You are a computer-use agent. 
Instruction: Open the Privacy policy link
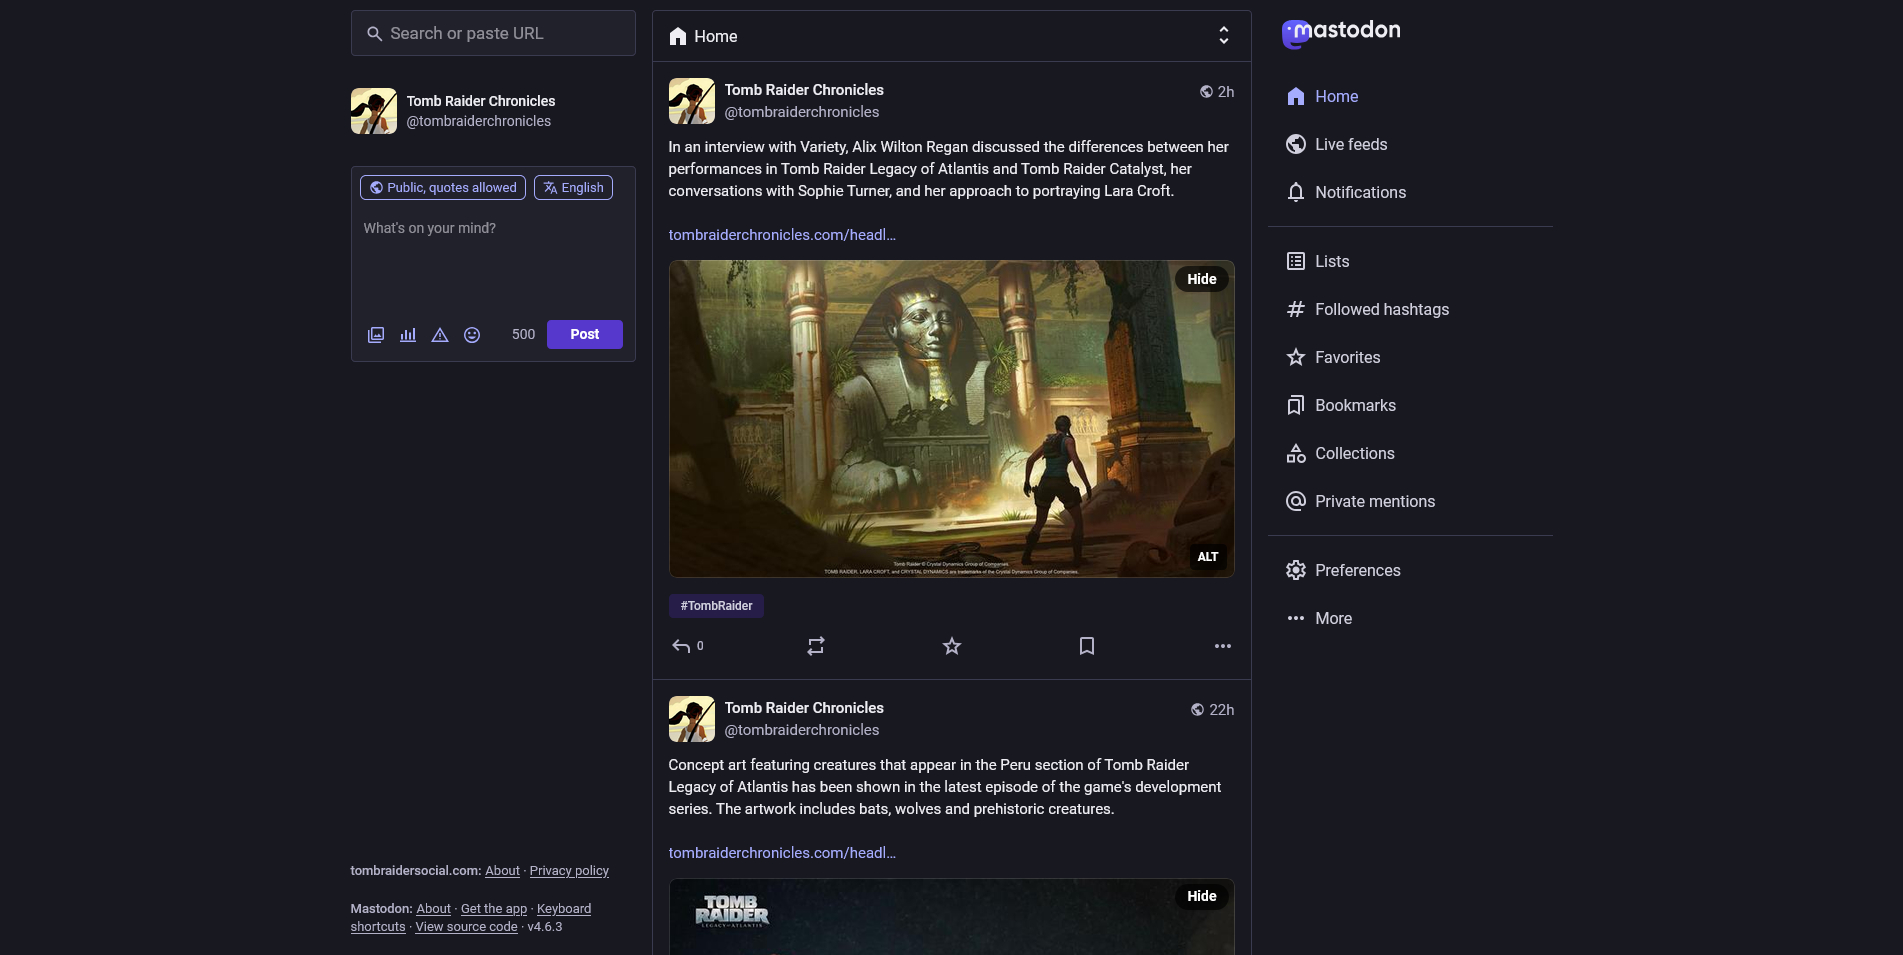[x=569, y=871]
